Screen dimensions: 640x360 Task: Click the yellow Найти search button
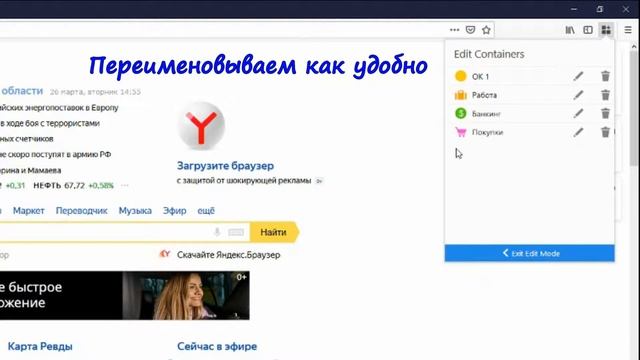point(274,232)
